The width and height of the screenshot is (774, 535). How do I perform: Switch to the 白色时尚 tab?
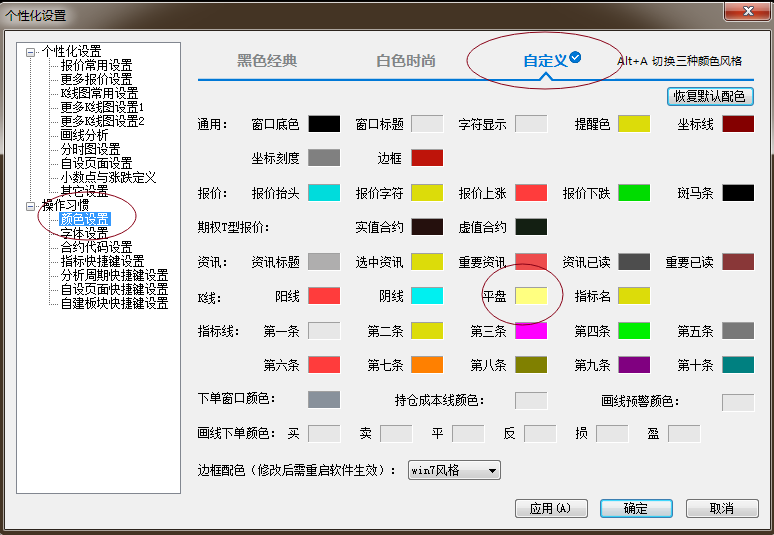coord(406,61)
